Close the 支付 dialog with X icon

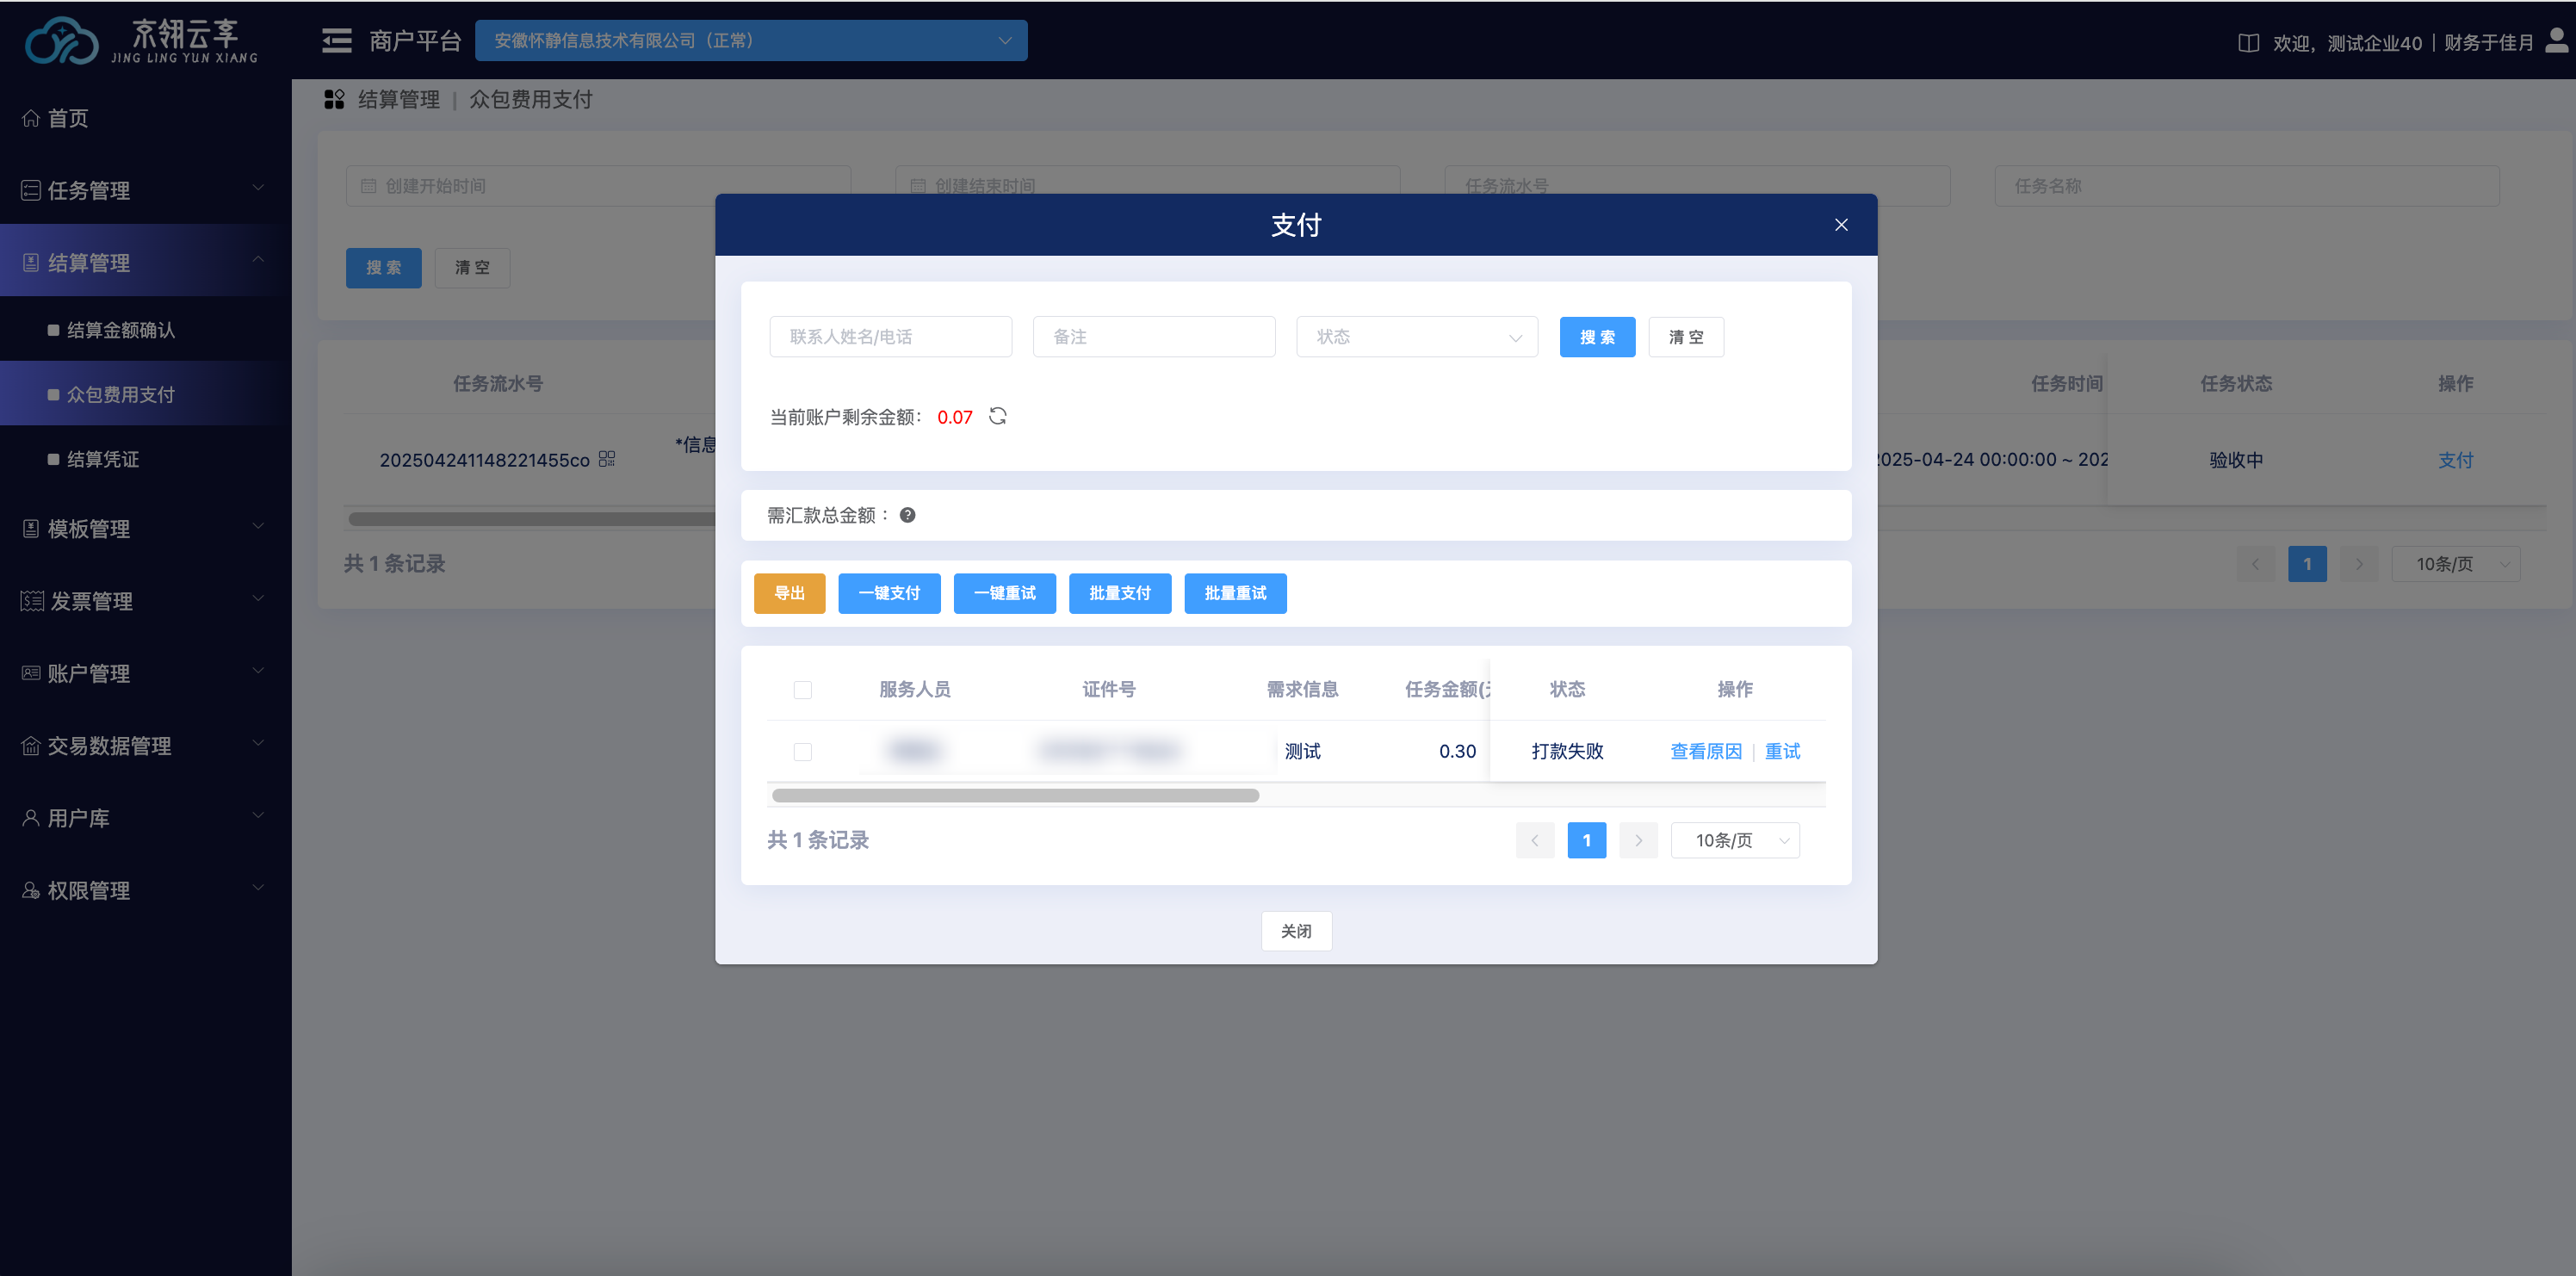tap(1840, 225)
